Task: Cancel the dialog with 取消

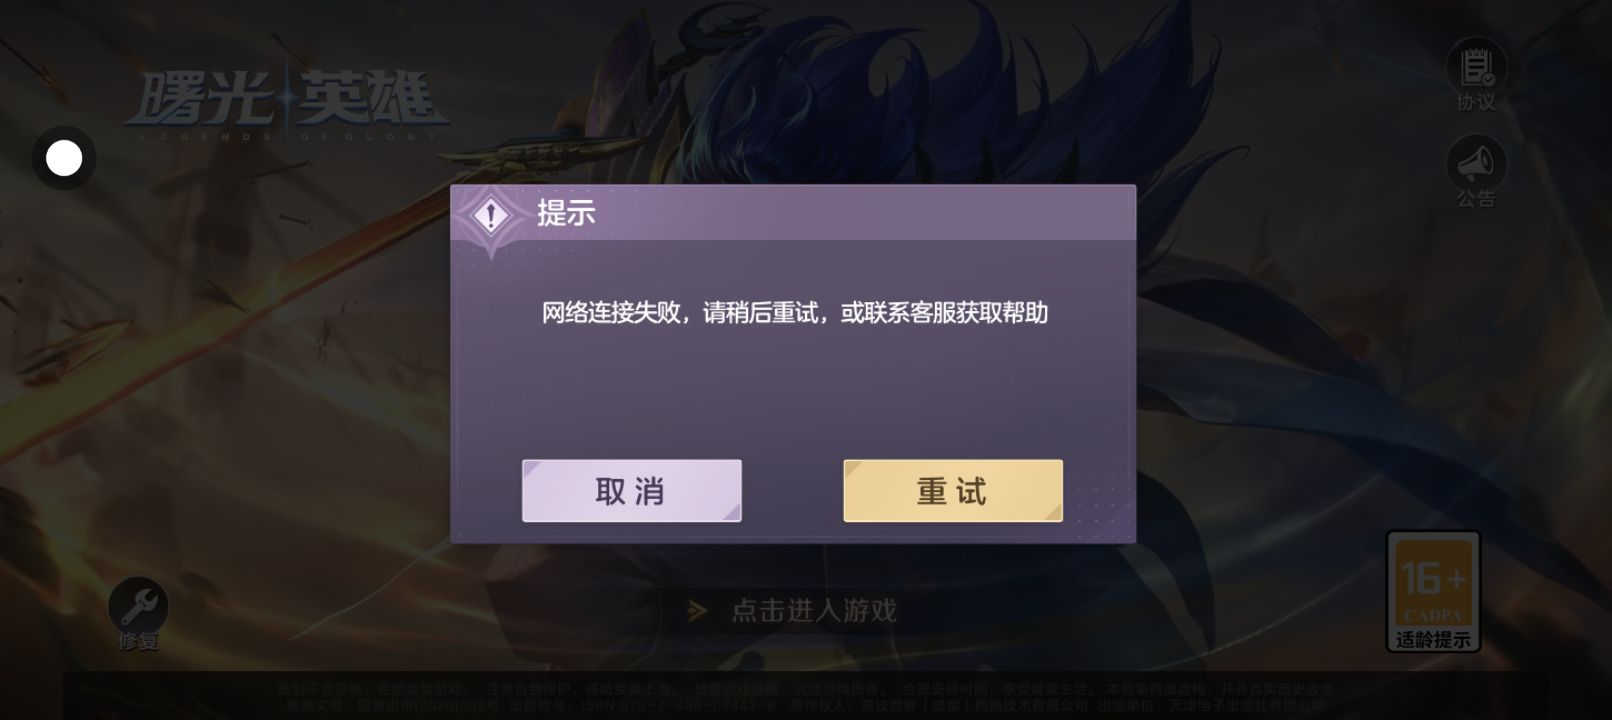Action: 632,491
